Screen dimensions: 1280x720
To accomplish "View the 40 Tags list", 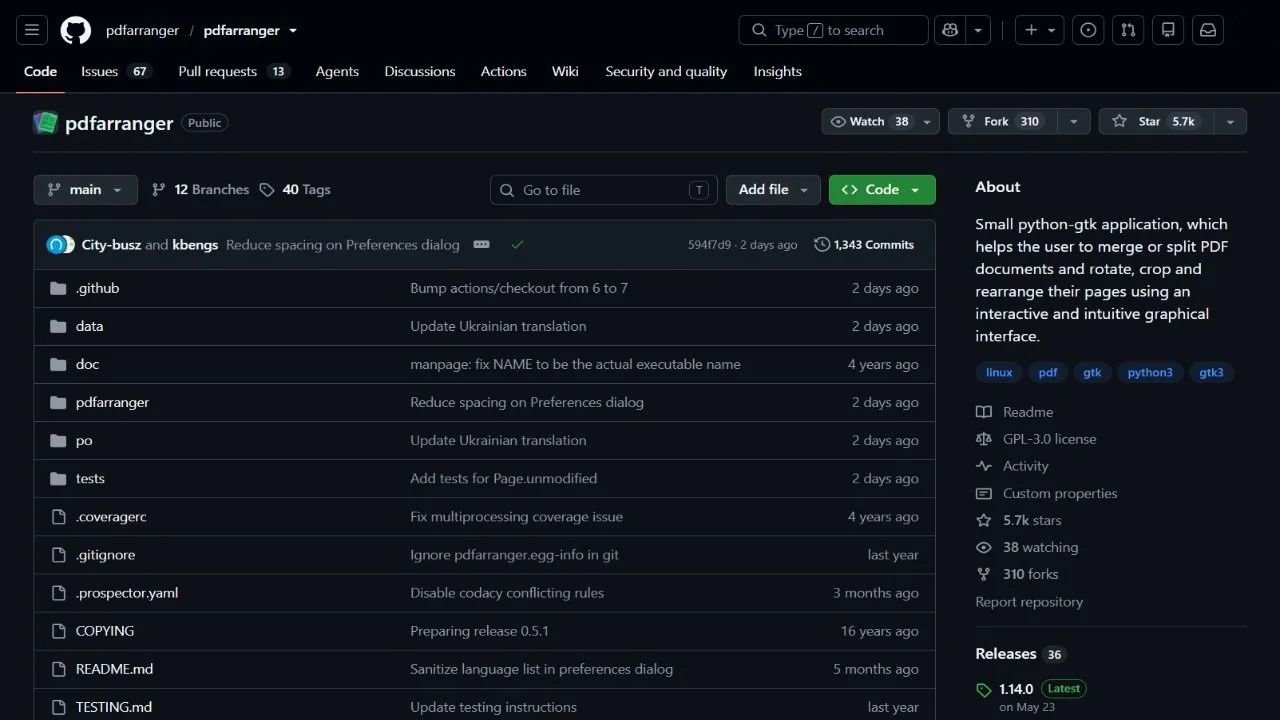I will 295,190.
